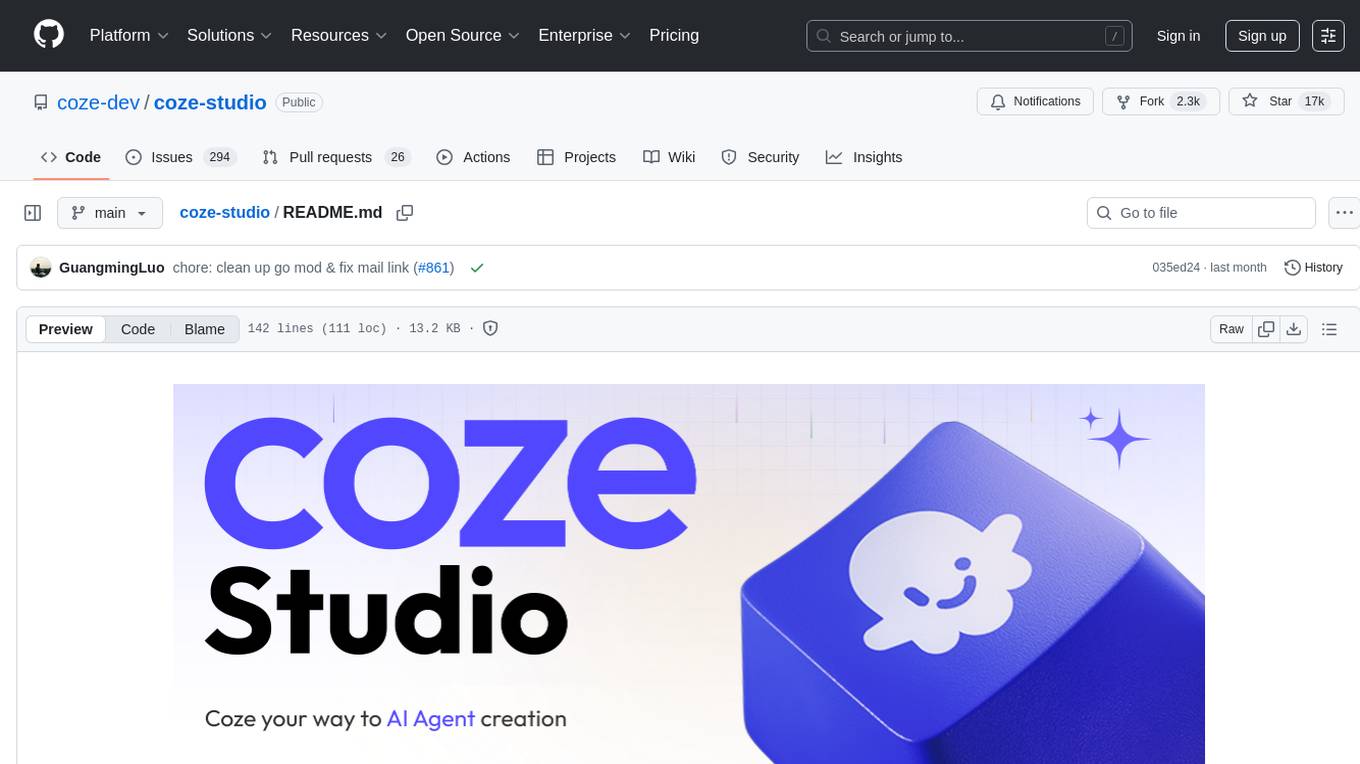Click the shield icon beside file size
Screen dimensions: 1360x764
(x=491, y=328)
